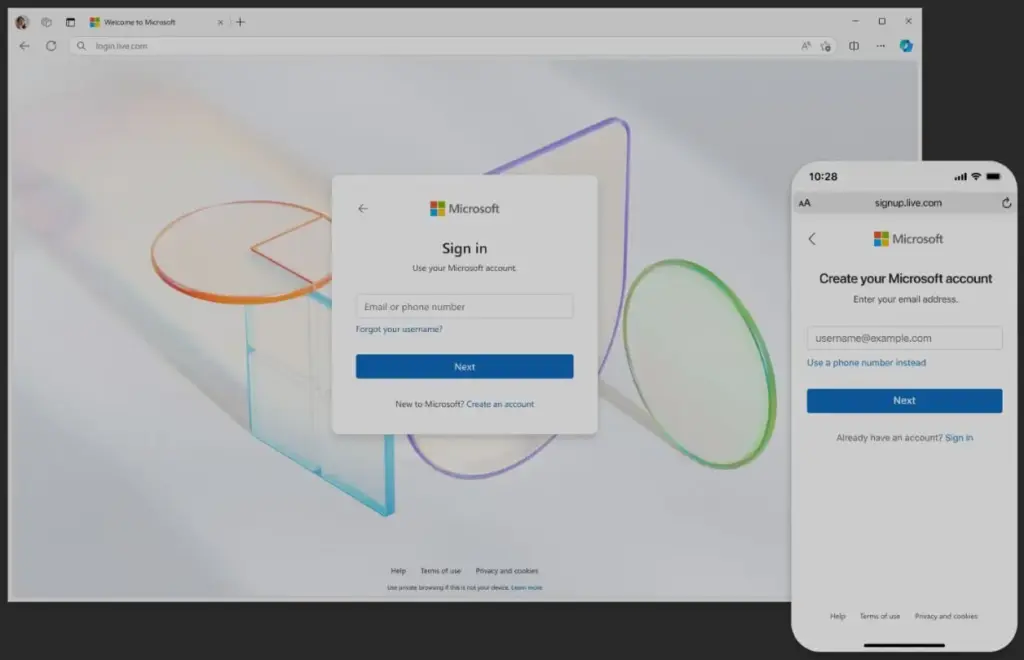
Task: Tap the Sign in link on the phone
Action: (959, 437)
